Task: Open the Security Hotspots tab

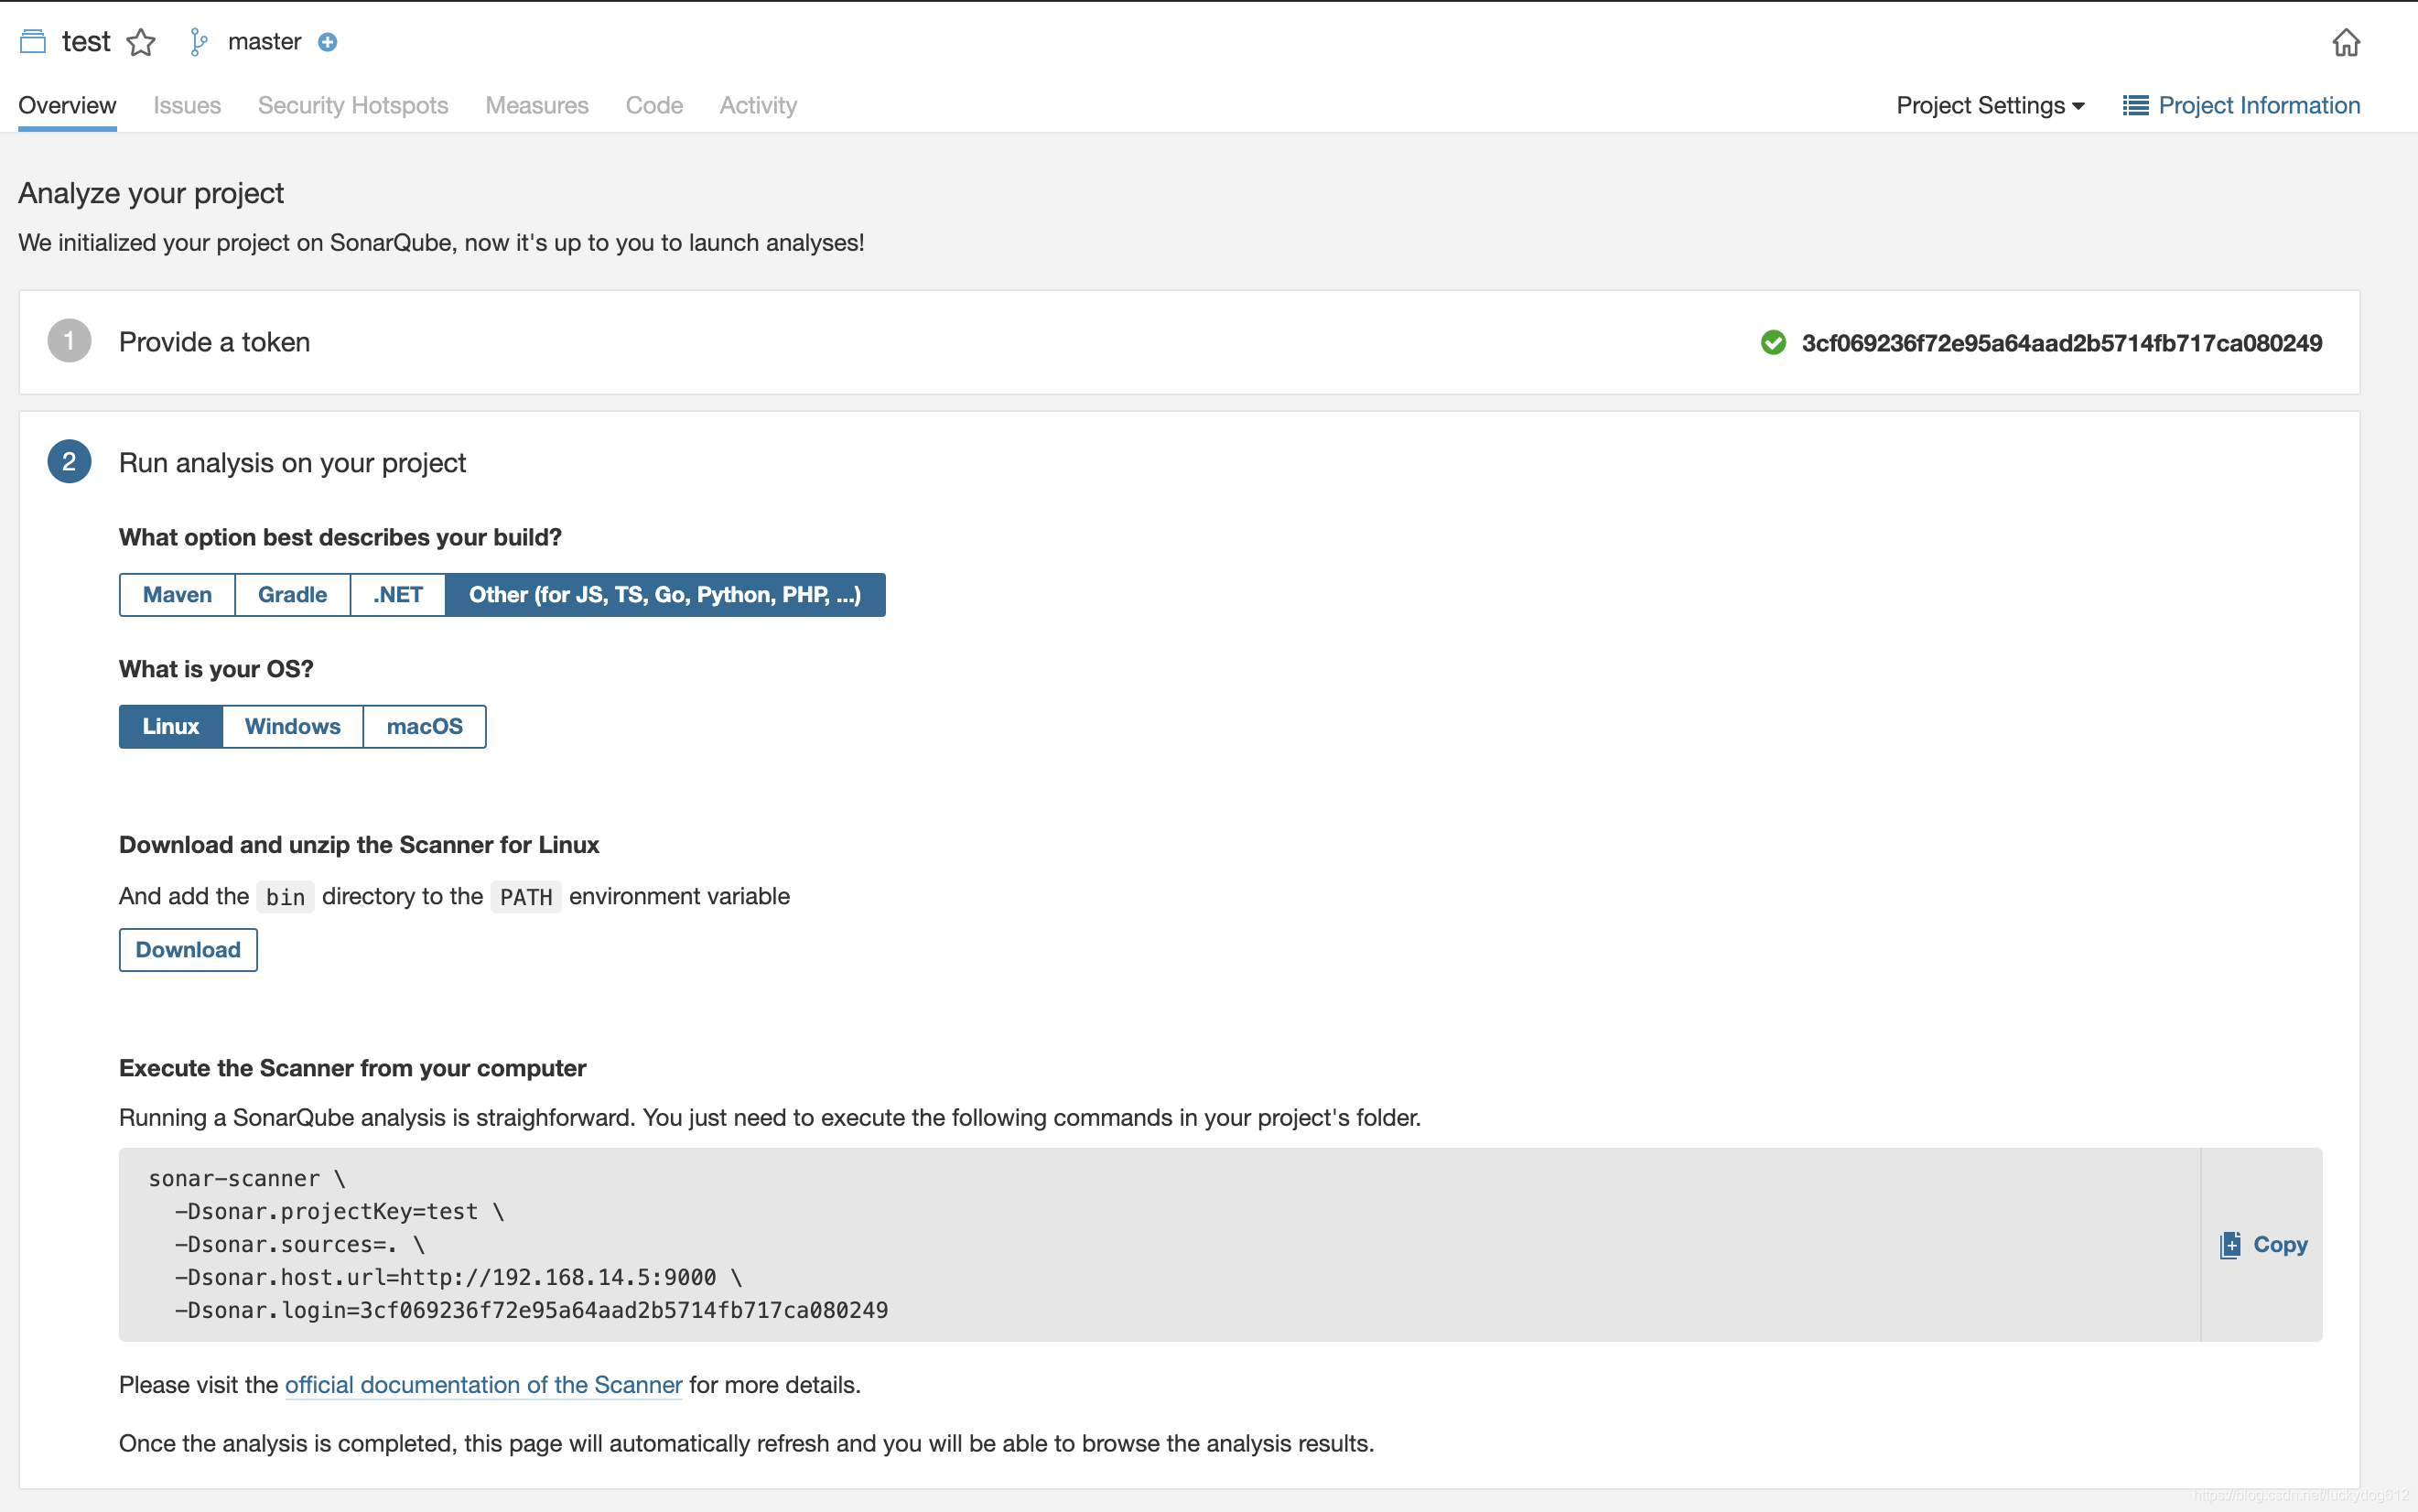Action: click(353, 105)
